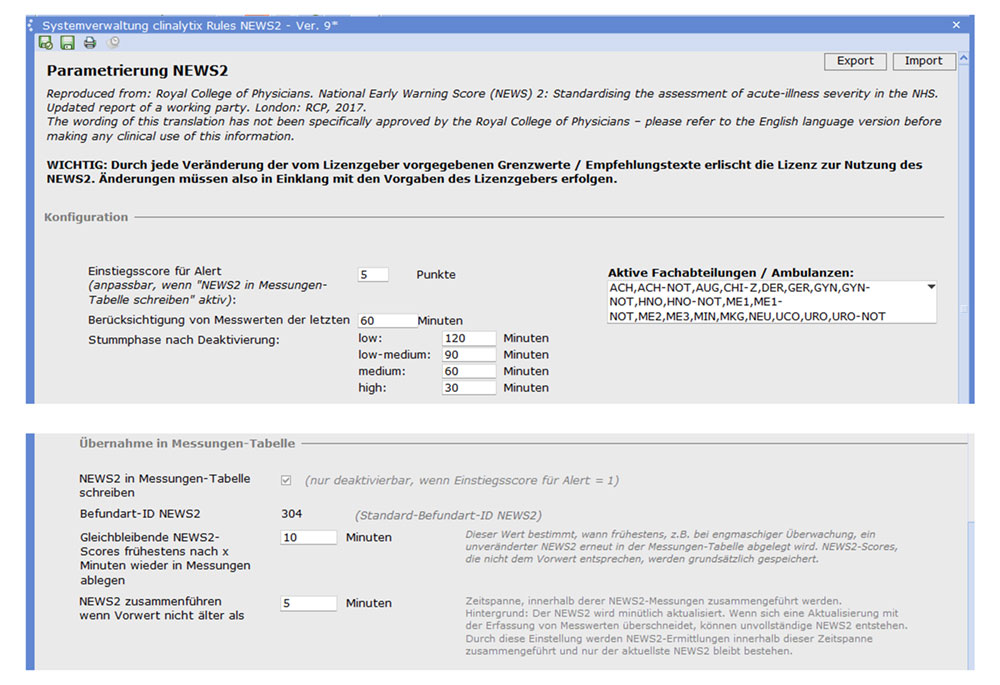Click the Export button
The width and height of the screenshot is (1000, 685).
coord(855,61)
